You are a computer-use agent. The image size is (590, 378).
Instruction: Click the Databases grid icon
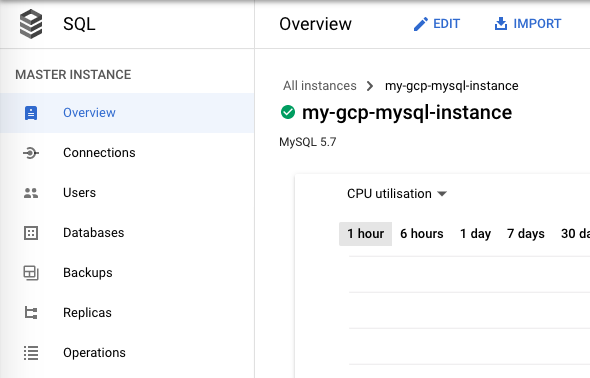[x=31, y=233]
